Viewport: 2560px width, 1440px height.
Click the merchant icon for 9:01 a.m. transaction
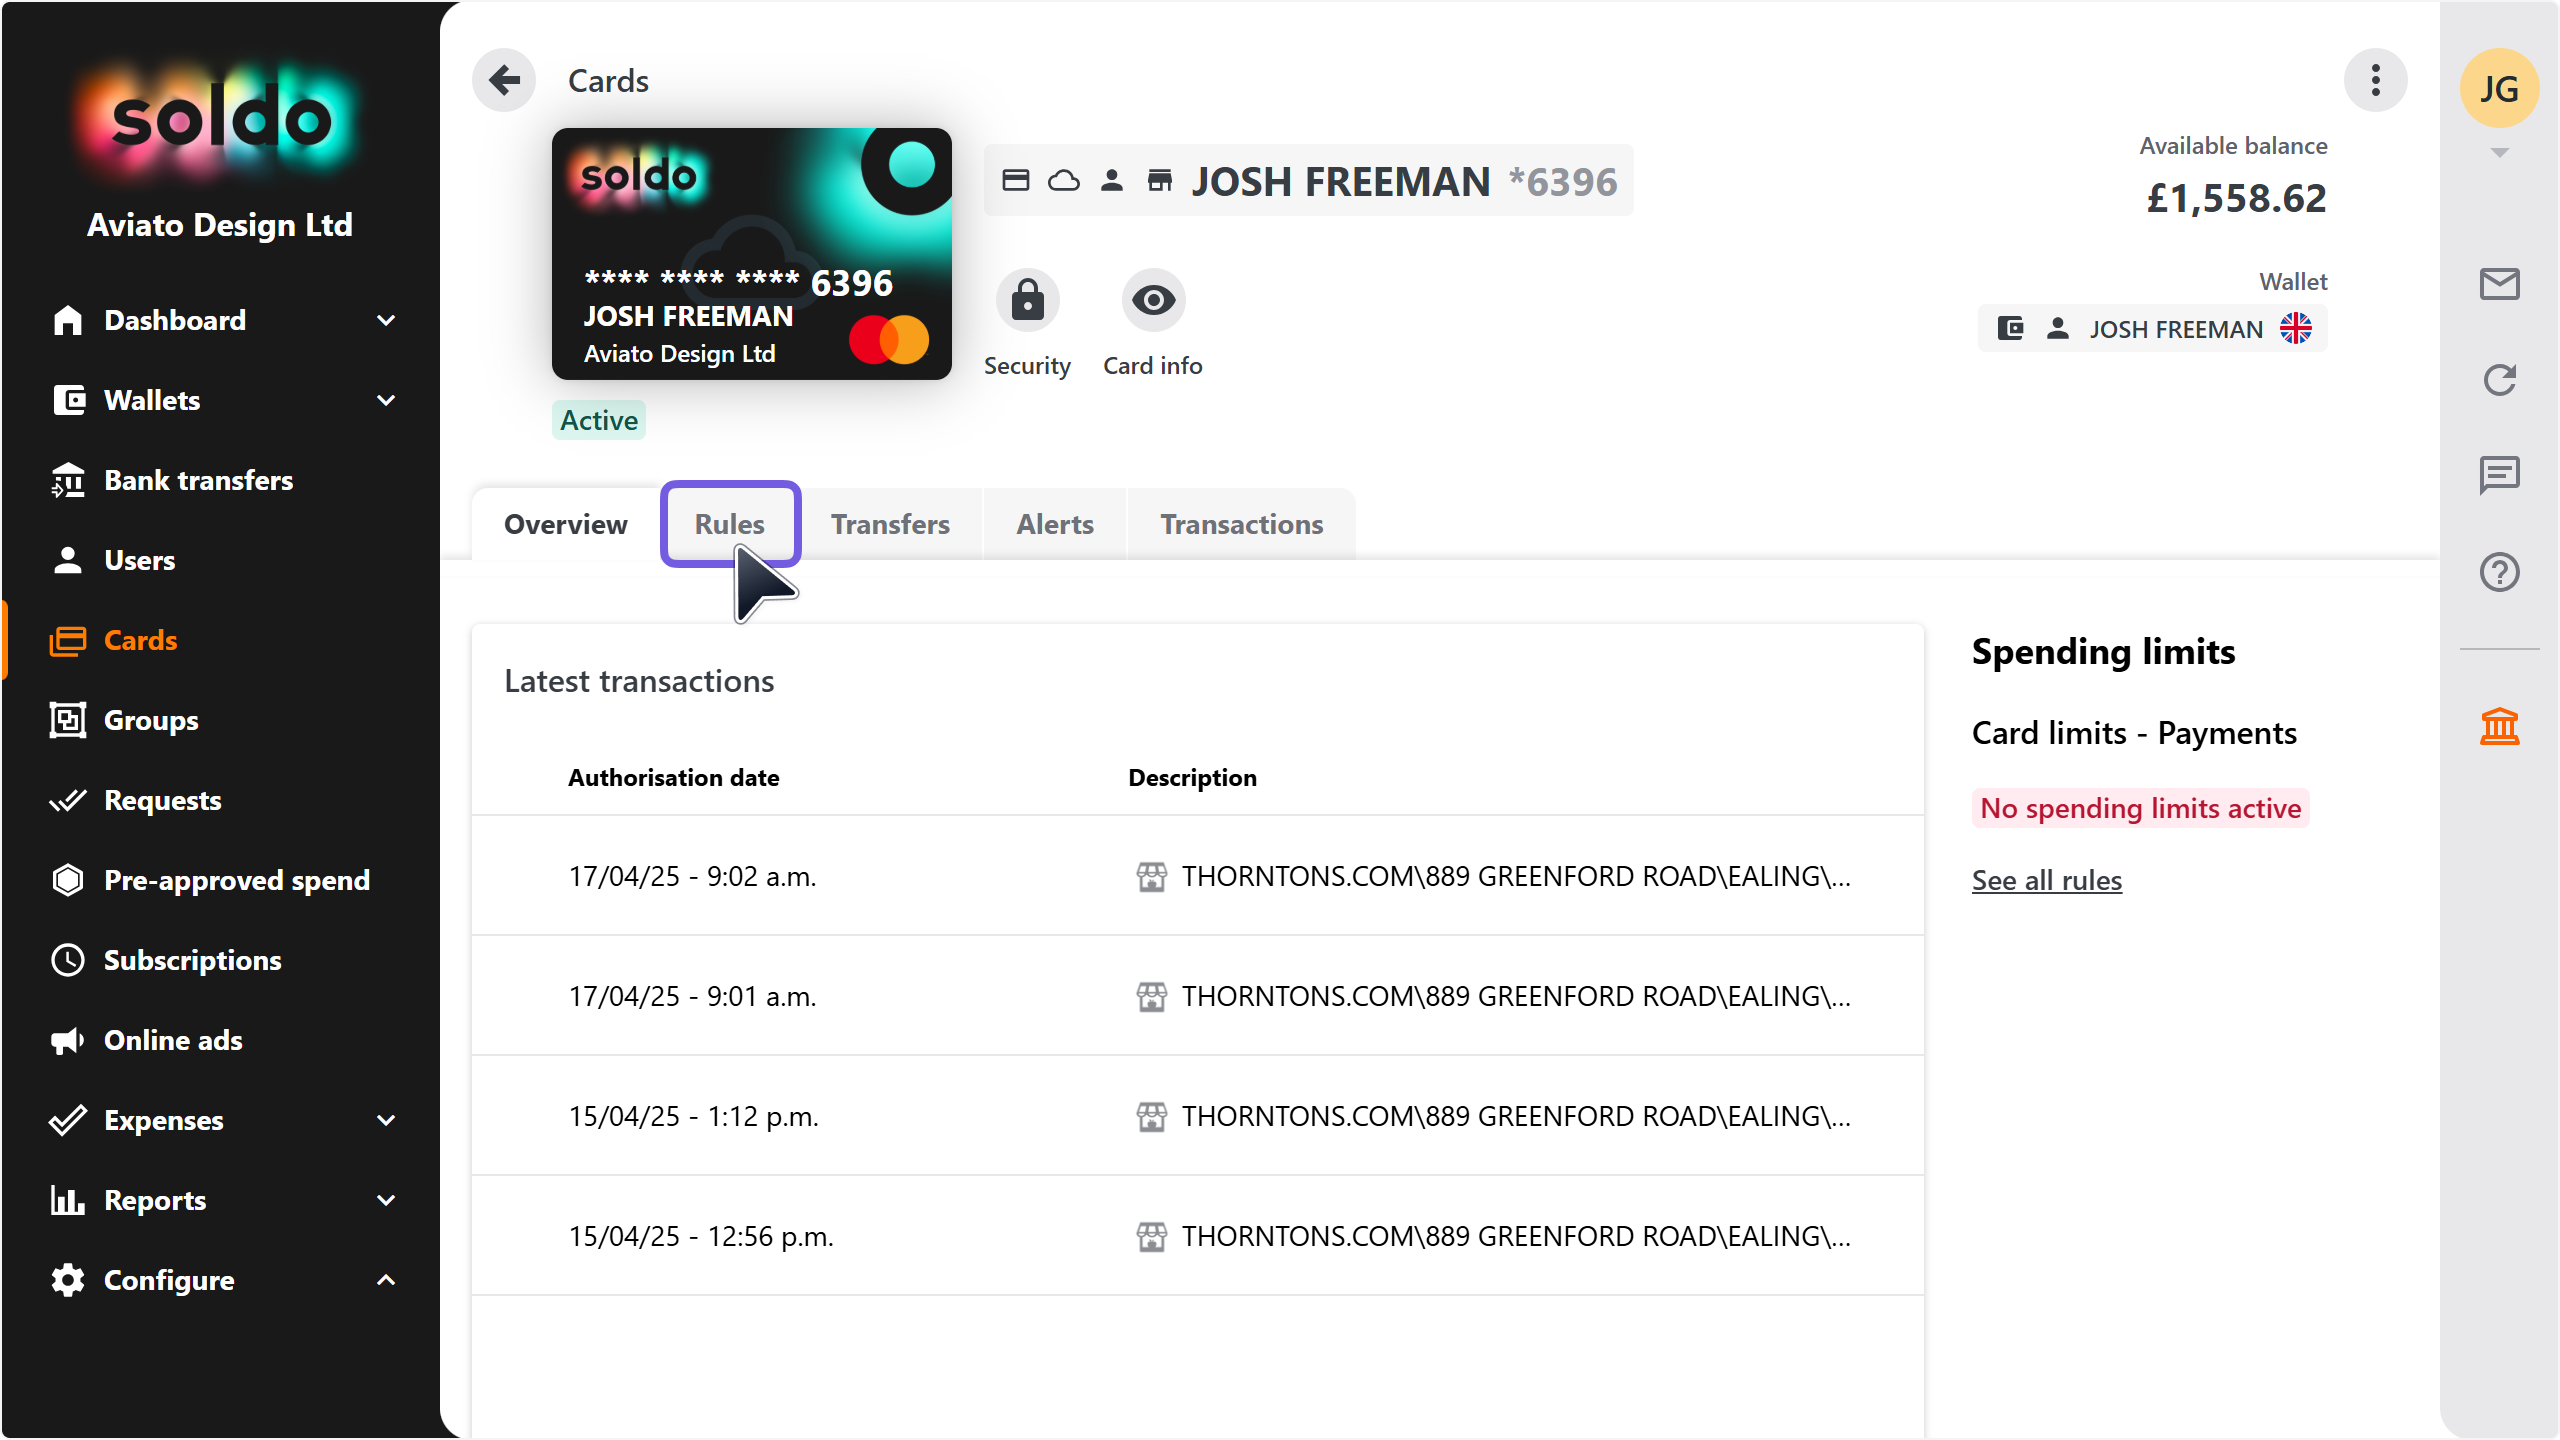(x=1151, y=996)
